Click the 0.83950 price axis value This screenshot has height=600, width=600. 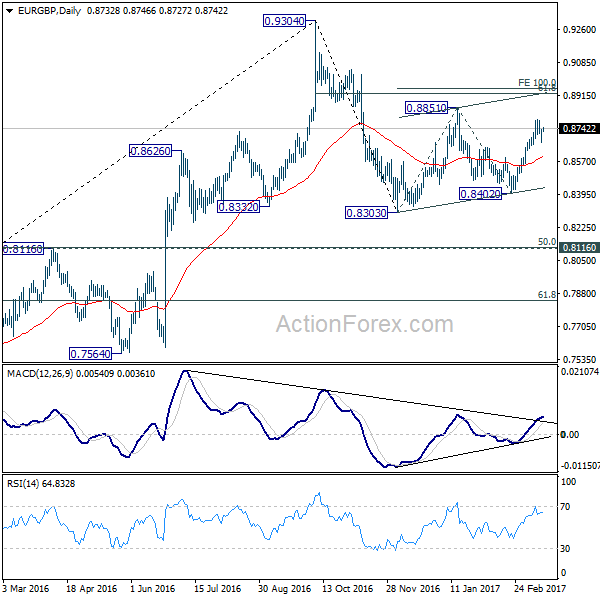pyautogui.click(x=579, y=194)
